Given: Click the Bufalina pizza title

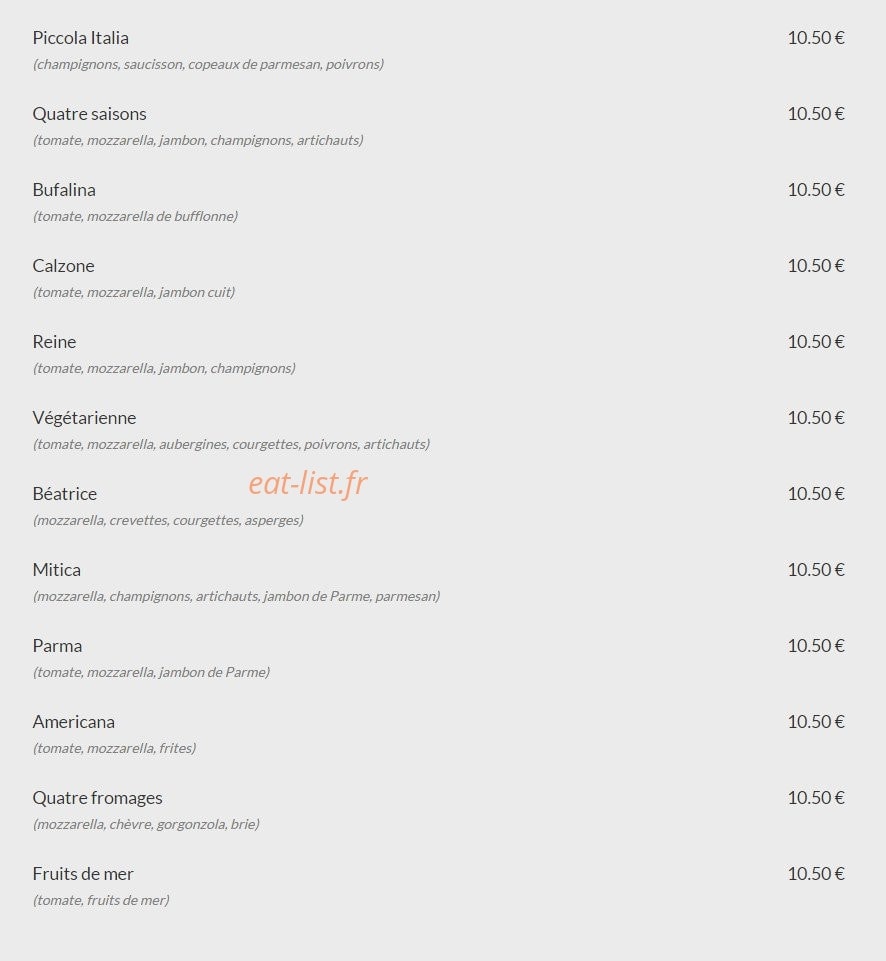Looking at the screenshot, I should 64,190.
